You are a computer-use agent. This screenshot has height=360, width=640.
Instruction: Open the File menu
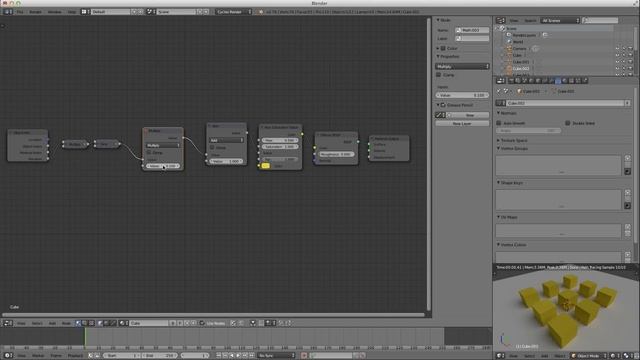20,12
